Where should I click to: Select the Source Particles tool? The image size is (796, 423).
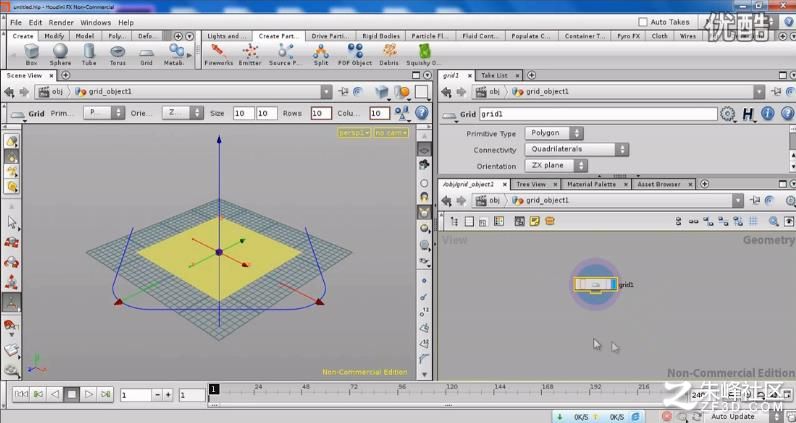(x=283, y=54)
